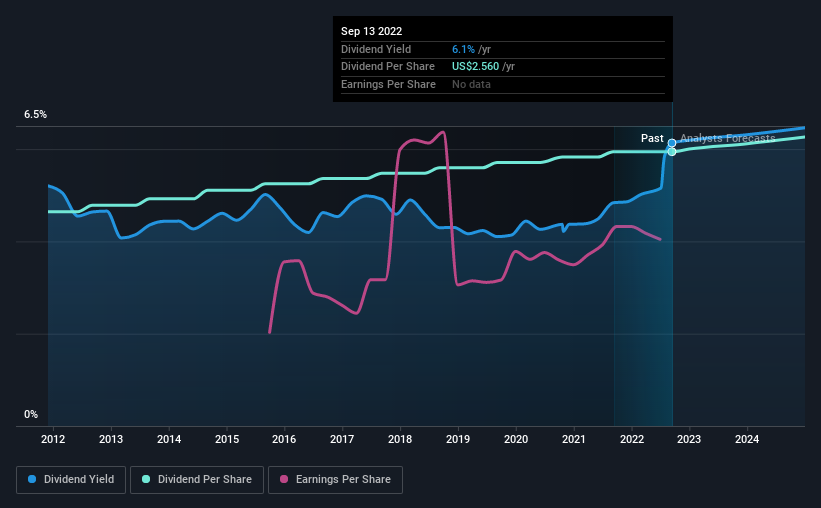Screen dimensions: 821x508
Task: Click the 0% y-axis label
Action: coord(31,414)
